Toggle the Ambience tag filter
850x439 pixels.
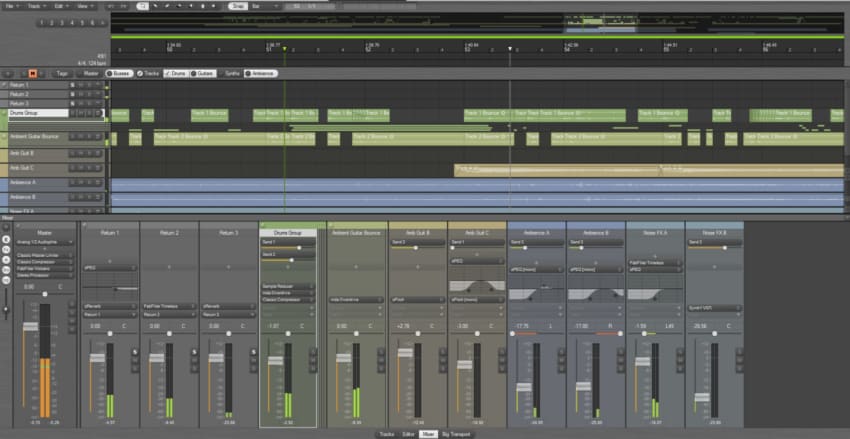pos(260,73)
